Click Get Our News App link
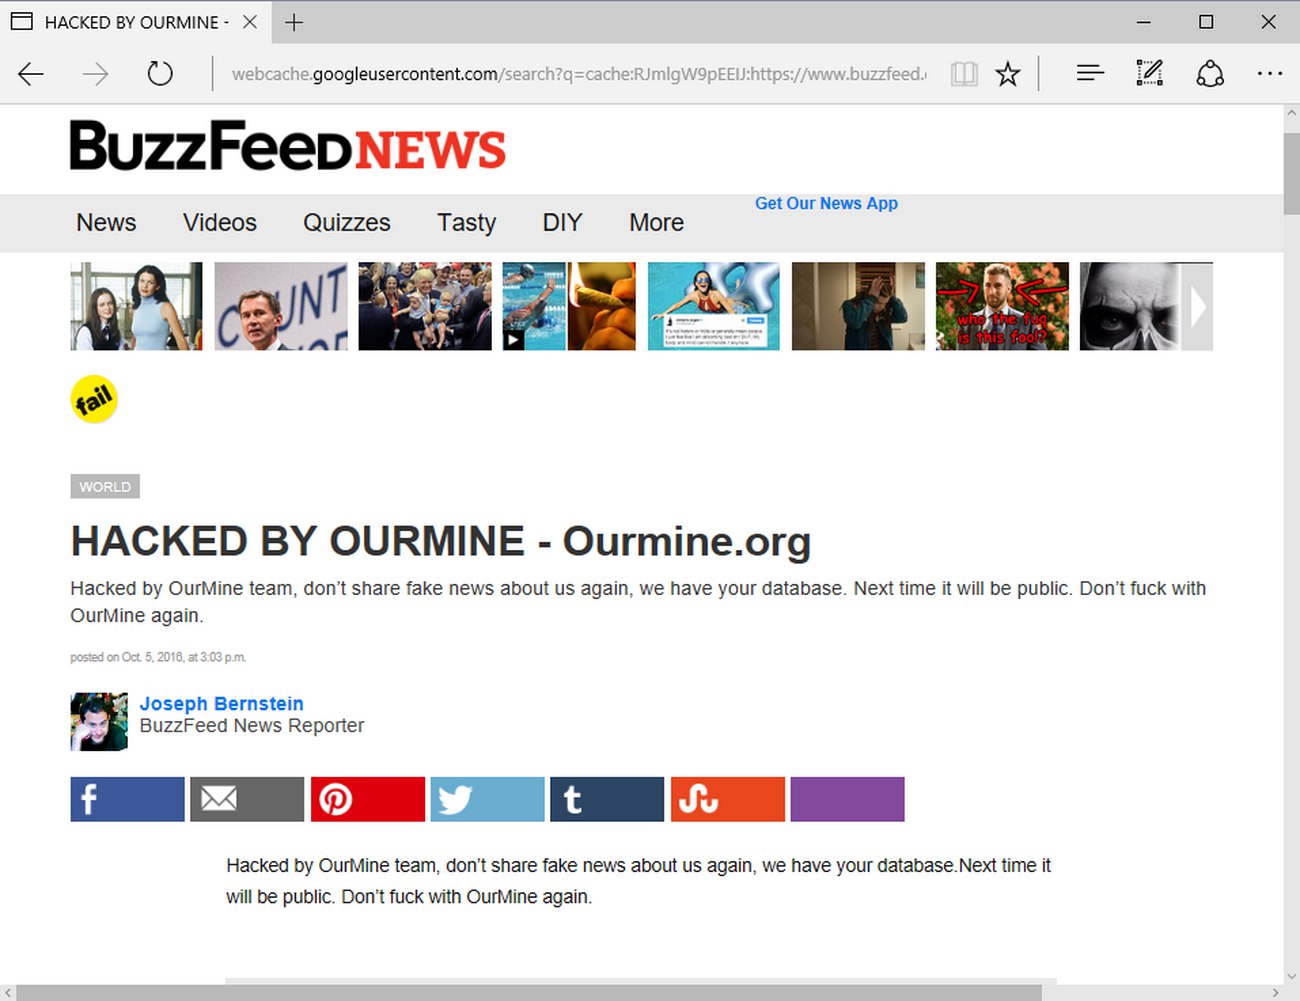 click(x=826, y=203)
